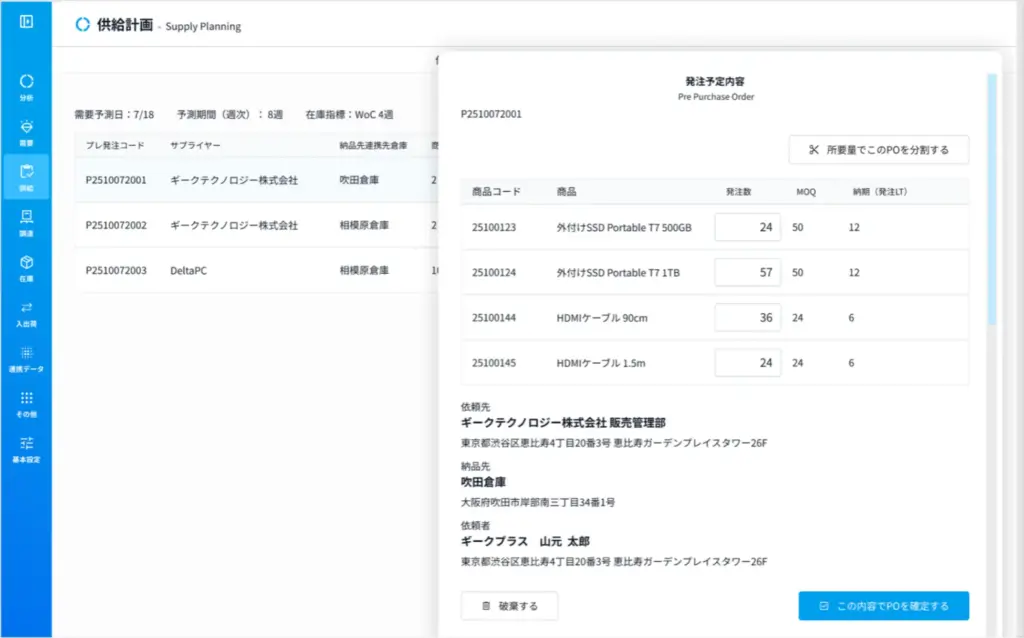The image size is (1024, 638).
Task: Click 吹田倉庫 in the P2510072001 row
Action: point(359,180)
